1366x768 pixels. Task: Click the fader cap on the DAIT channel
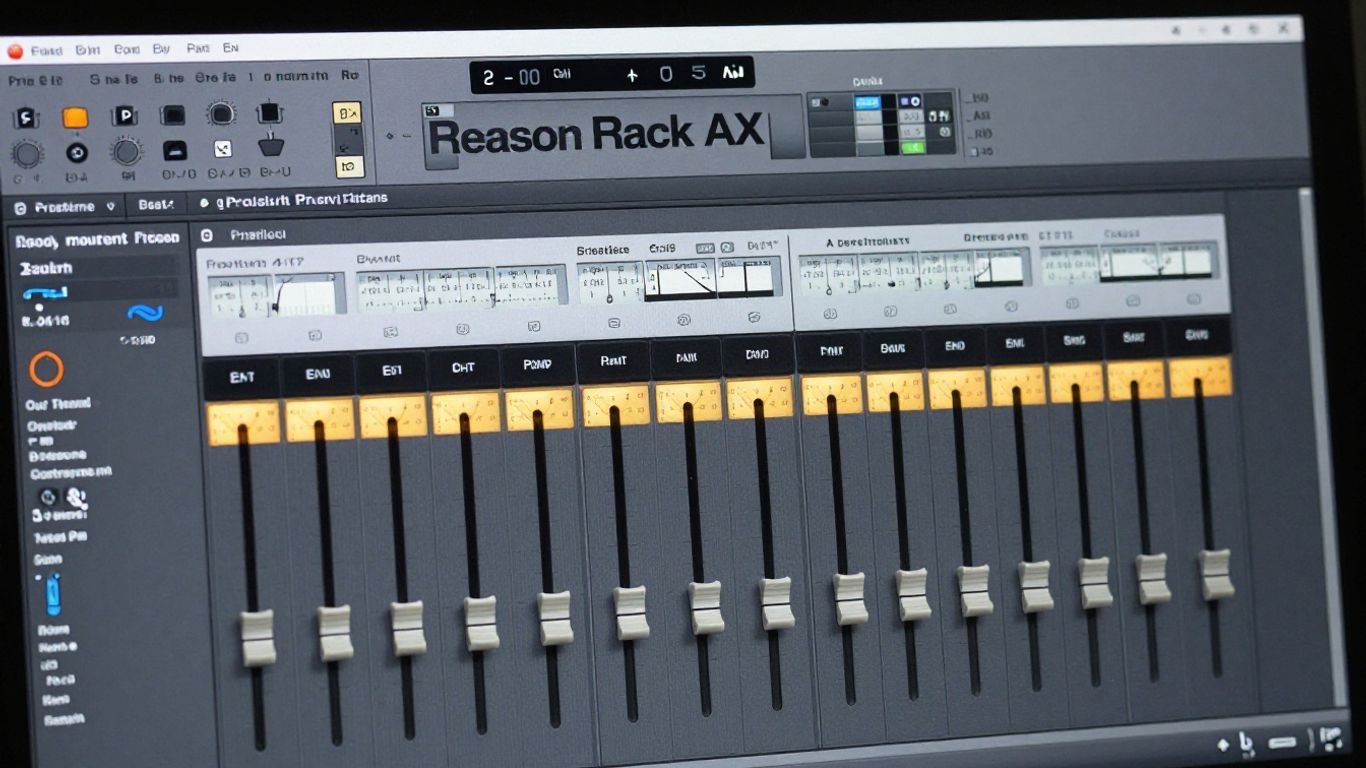[850, 599]
